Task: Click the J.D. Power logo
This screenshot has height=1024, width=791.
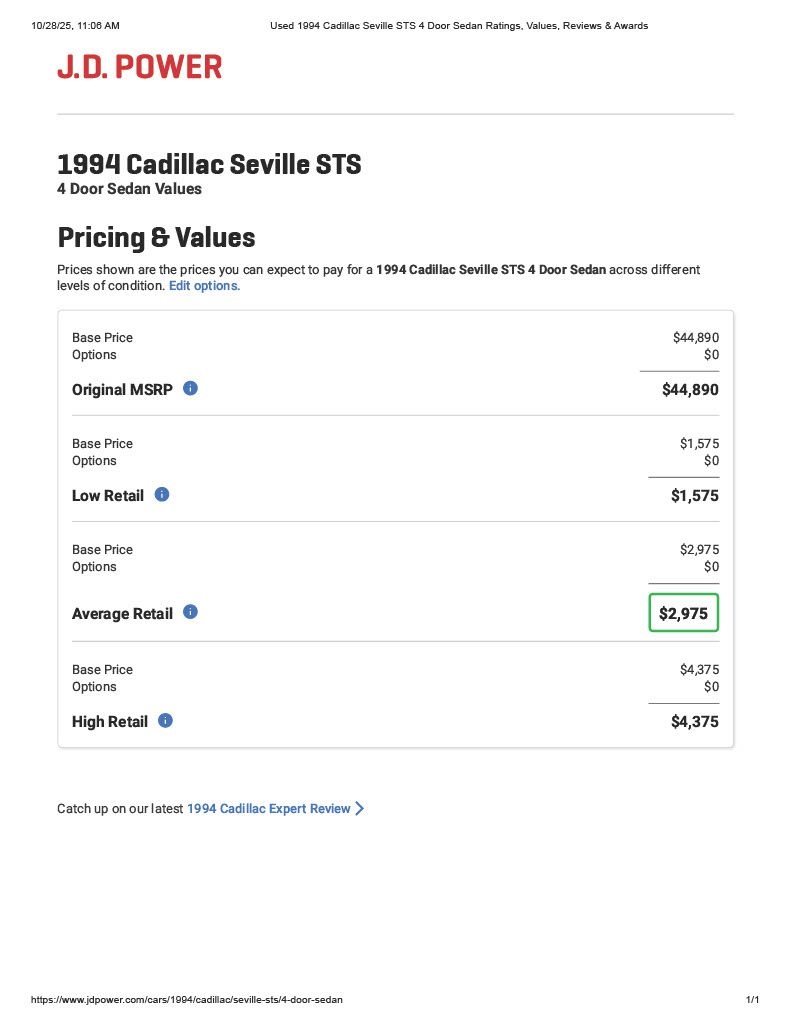Action: [139, 67]
